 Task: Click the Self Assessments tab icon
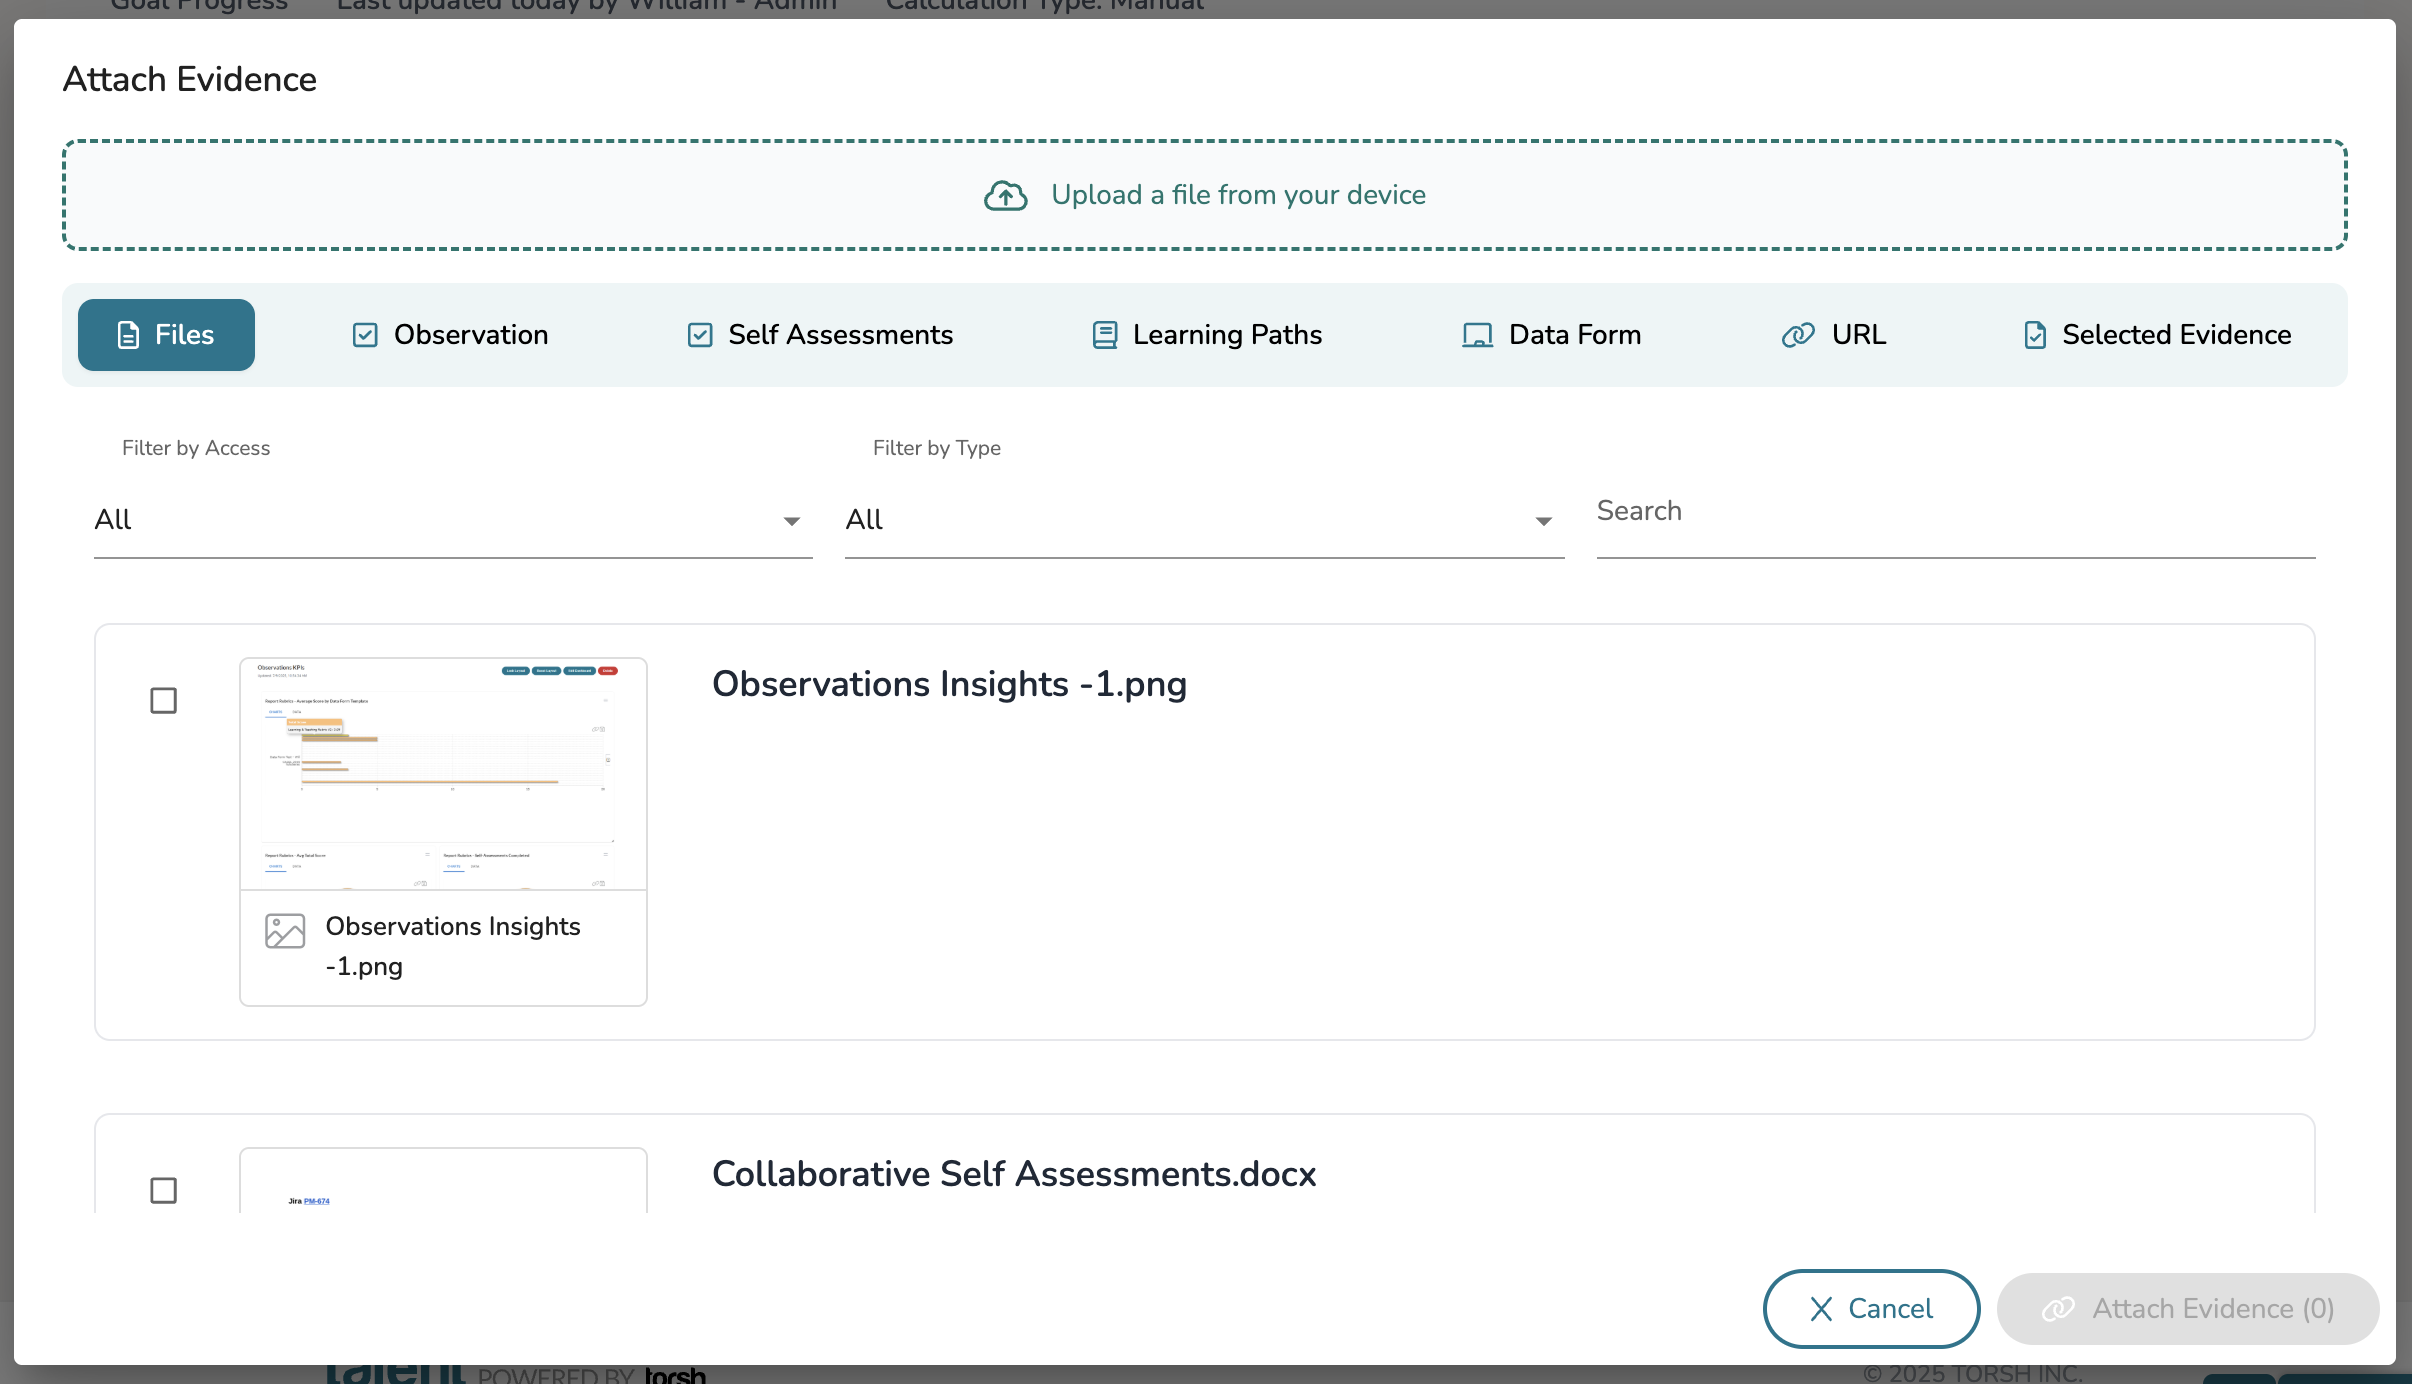coord(700,335)
